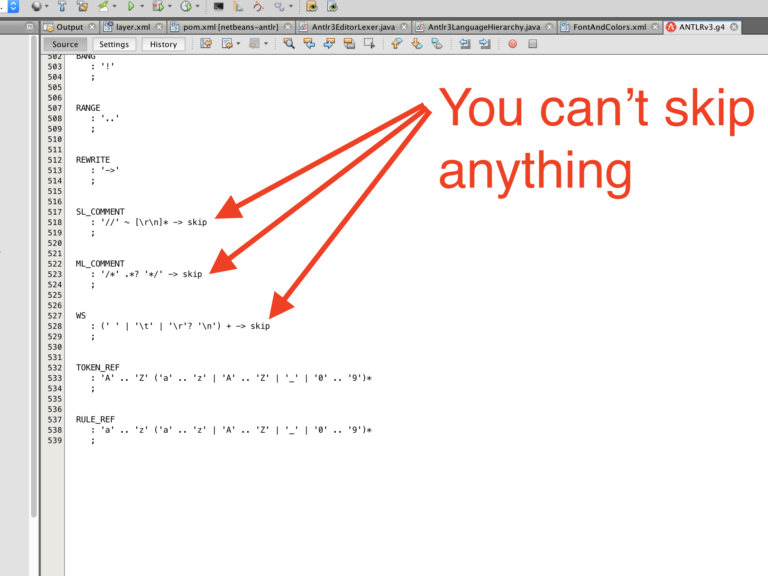The image size is (768, 576).
Task: Switch to the History view button
Action: (163, 44)
